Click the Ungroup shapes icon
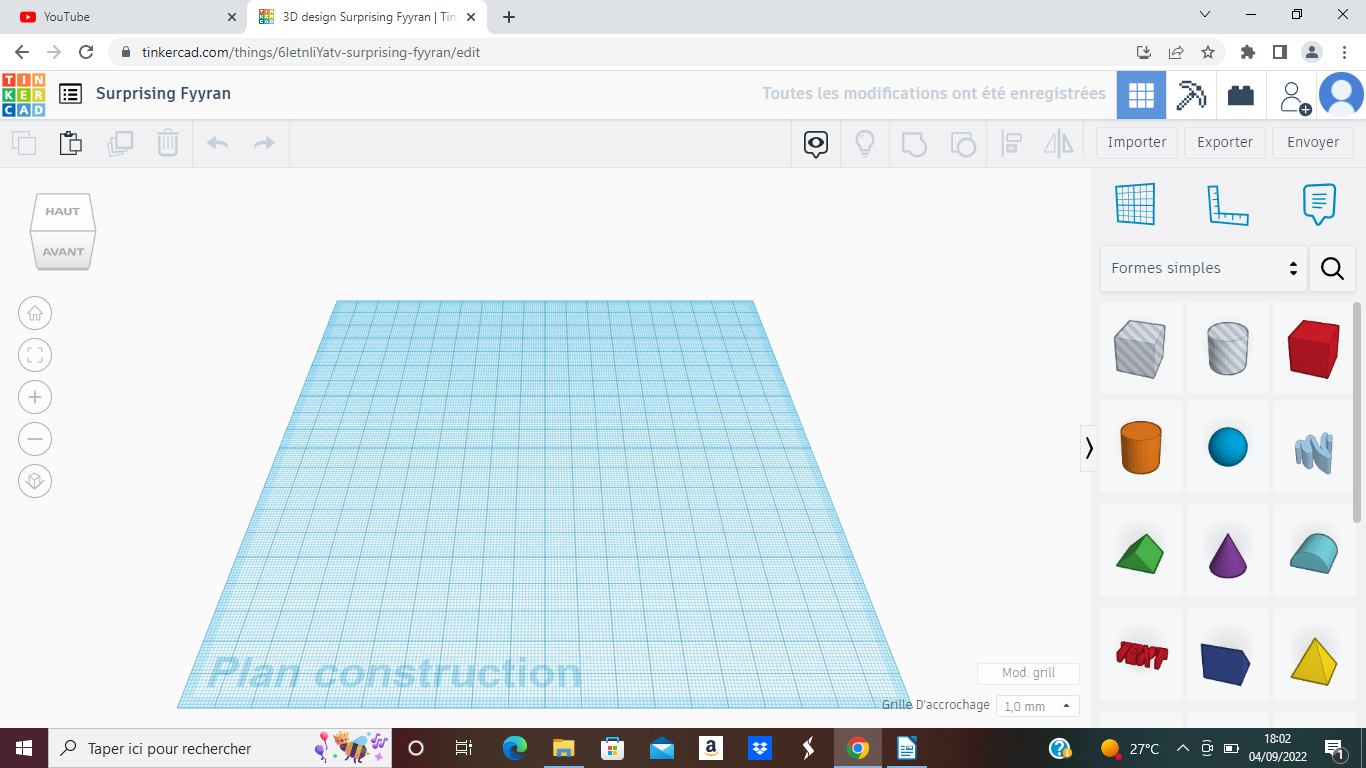Screen dimensions: 1366x768 (962, 144)
